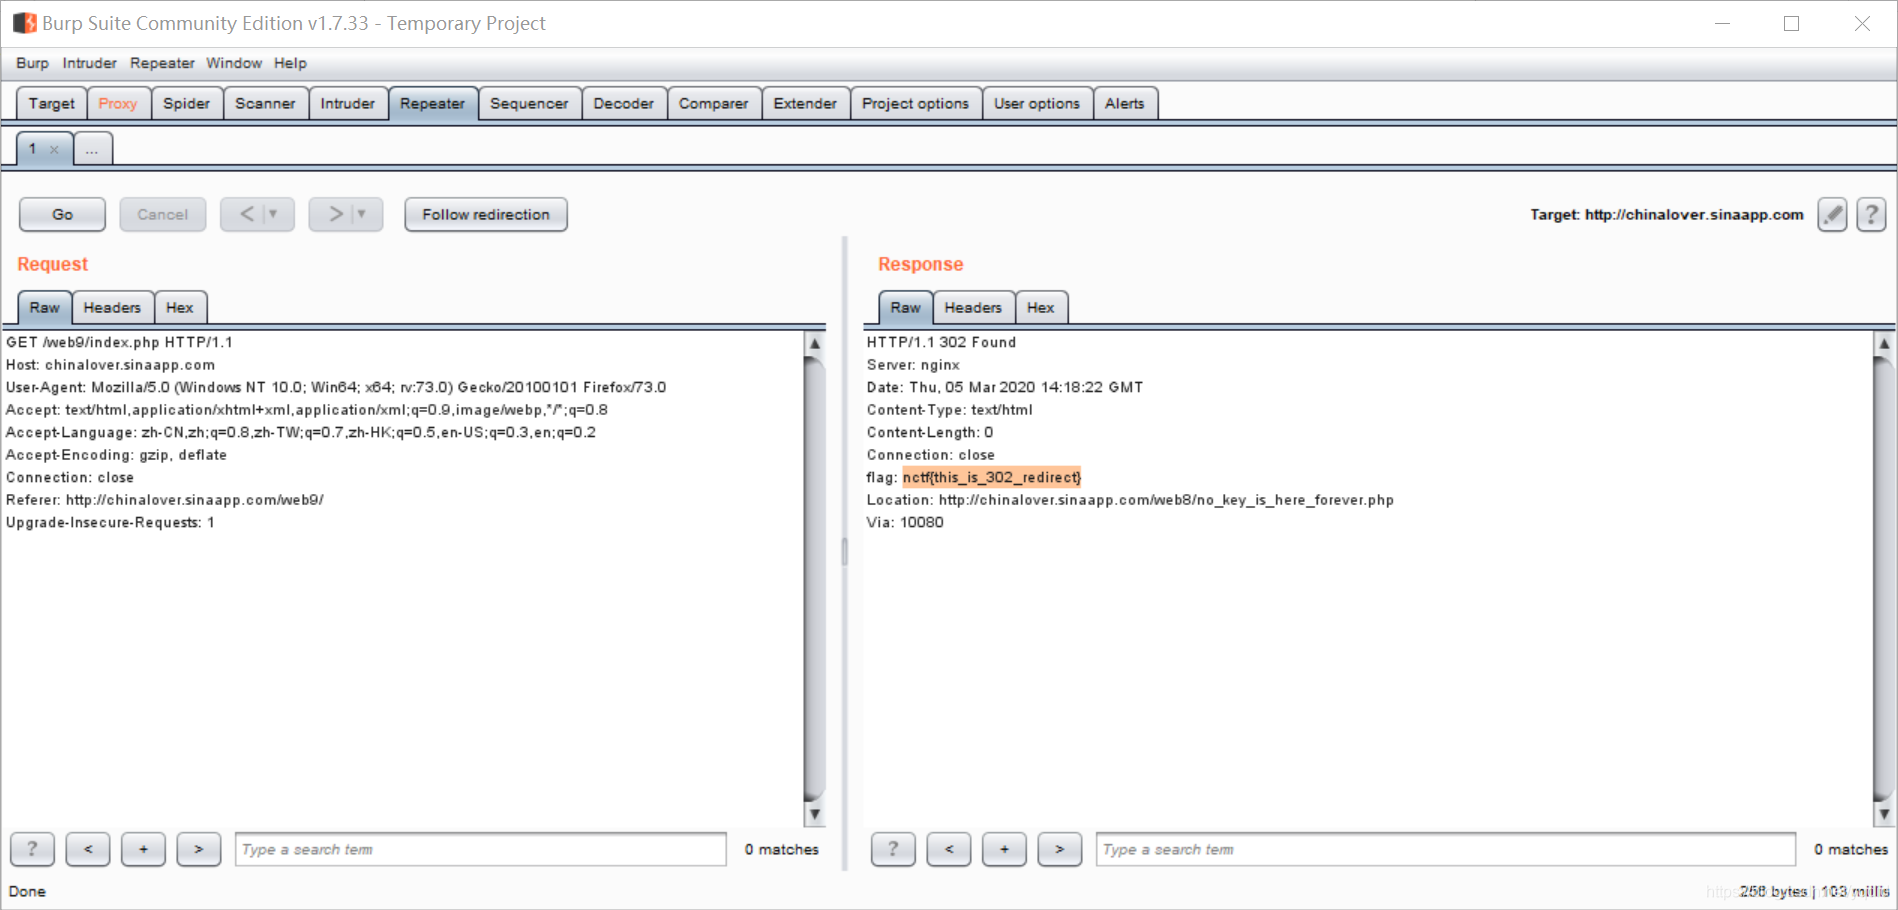Image resolution: width=1898 pixels, height=910 pixels.
Task: Click the highlighted nctf flag value
Action: point(992,477)
